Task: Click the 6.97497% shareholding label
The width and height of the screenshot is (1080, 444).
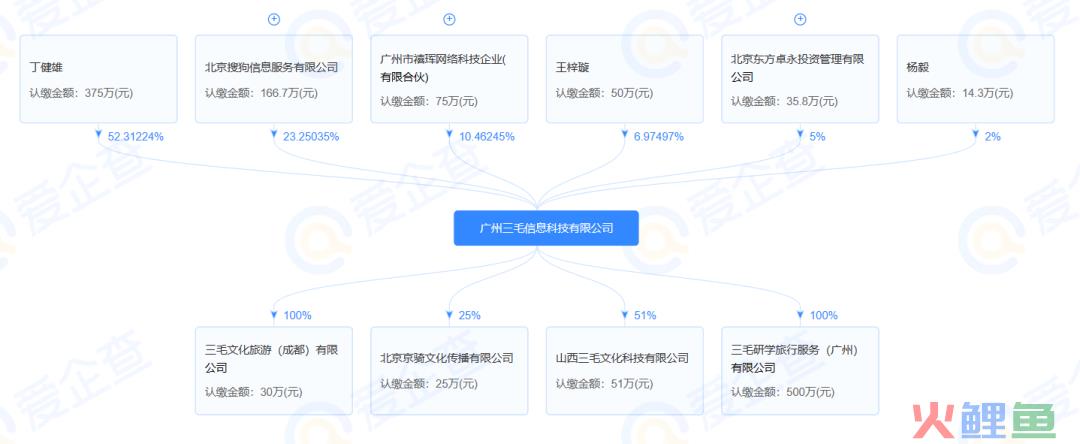Action: coord(658,136)
